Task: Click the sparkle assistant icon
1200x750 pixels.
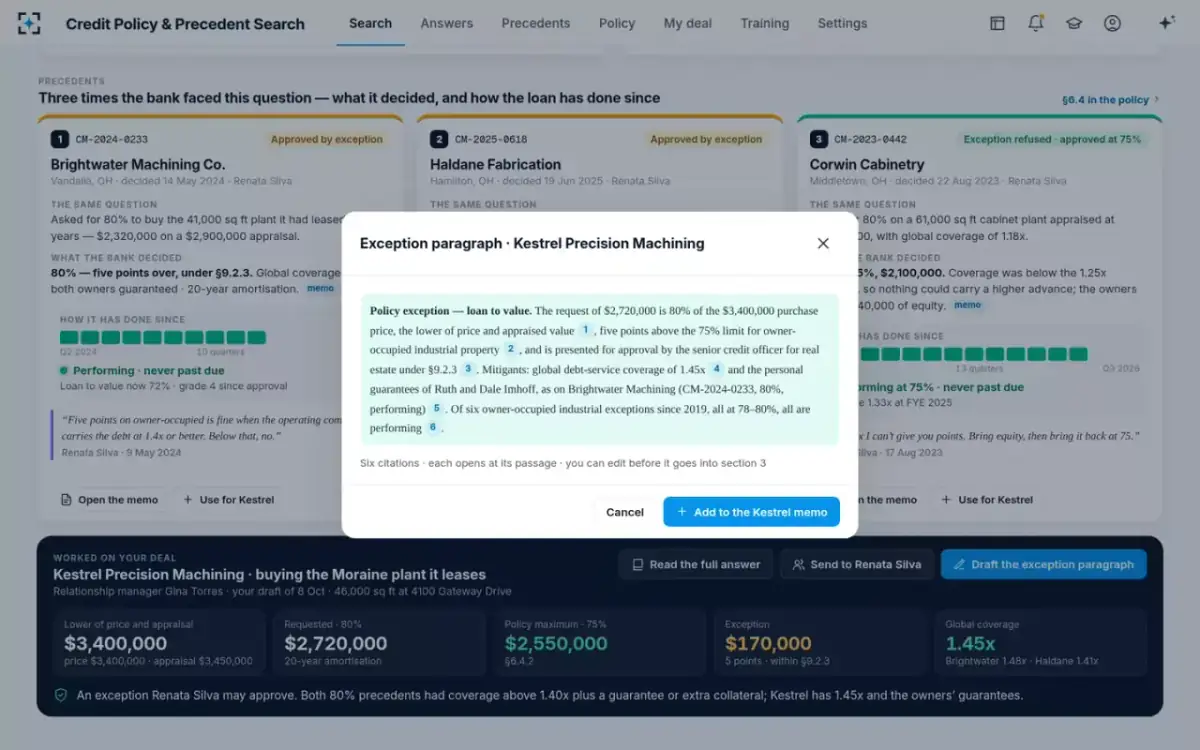Action: [1166, 23]
